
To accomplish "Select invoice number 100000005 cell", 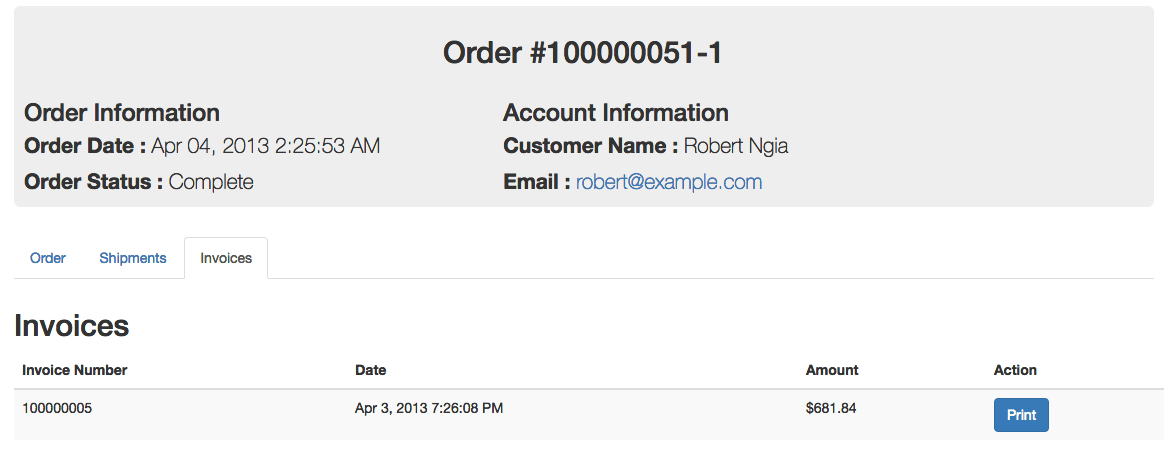I will point(57,408).
